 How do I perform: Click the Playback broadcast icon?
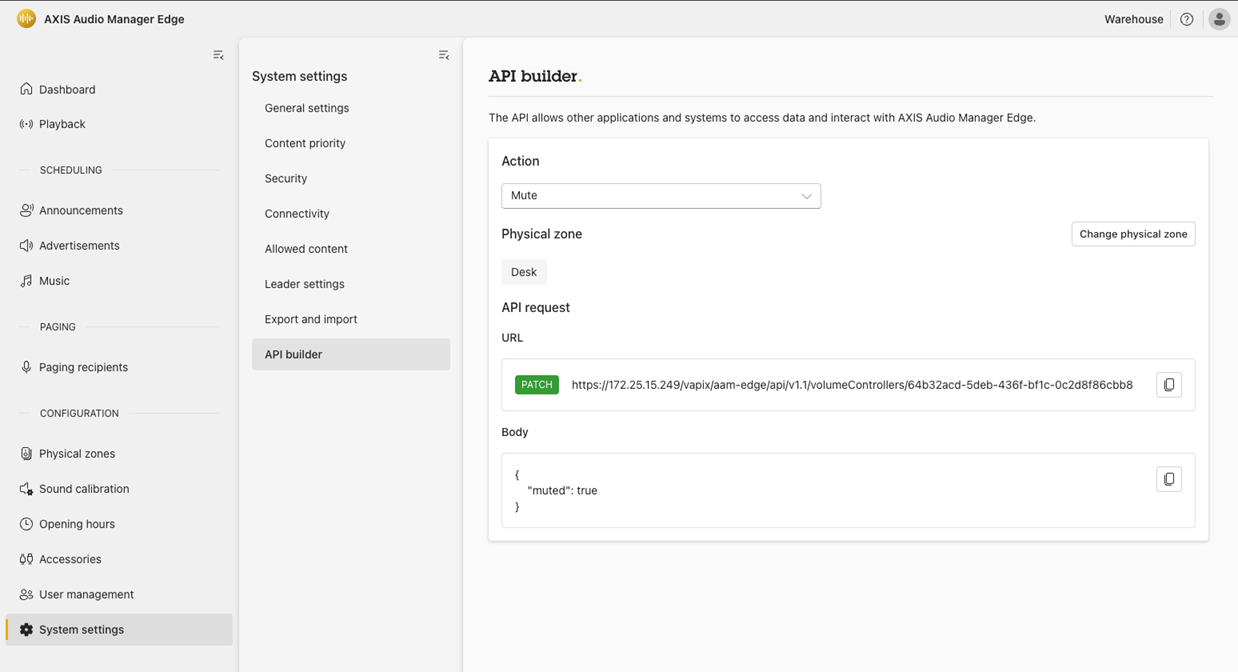(26, 124)
